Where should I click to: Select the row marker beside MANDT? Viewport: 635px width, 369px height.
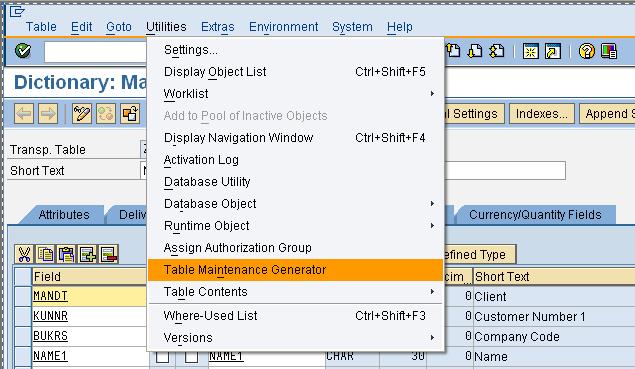[x=23, y=296]
